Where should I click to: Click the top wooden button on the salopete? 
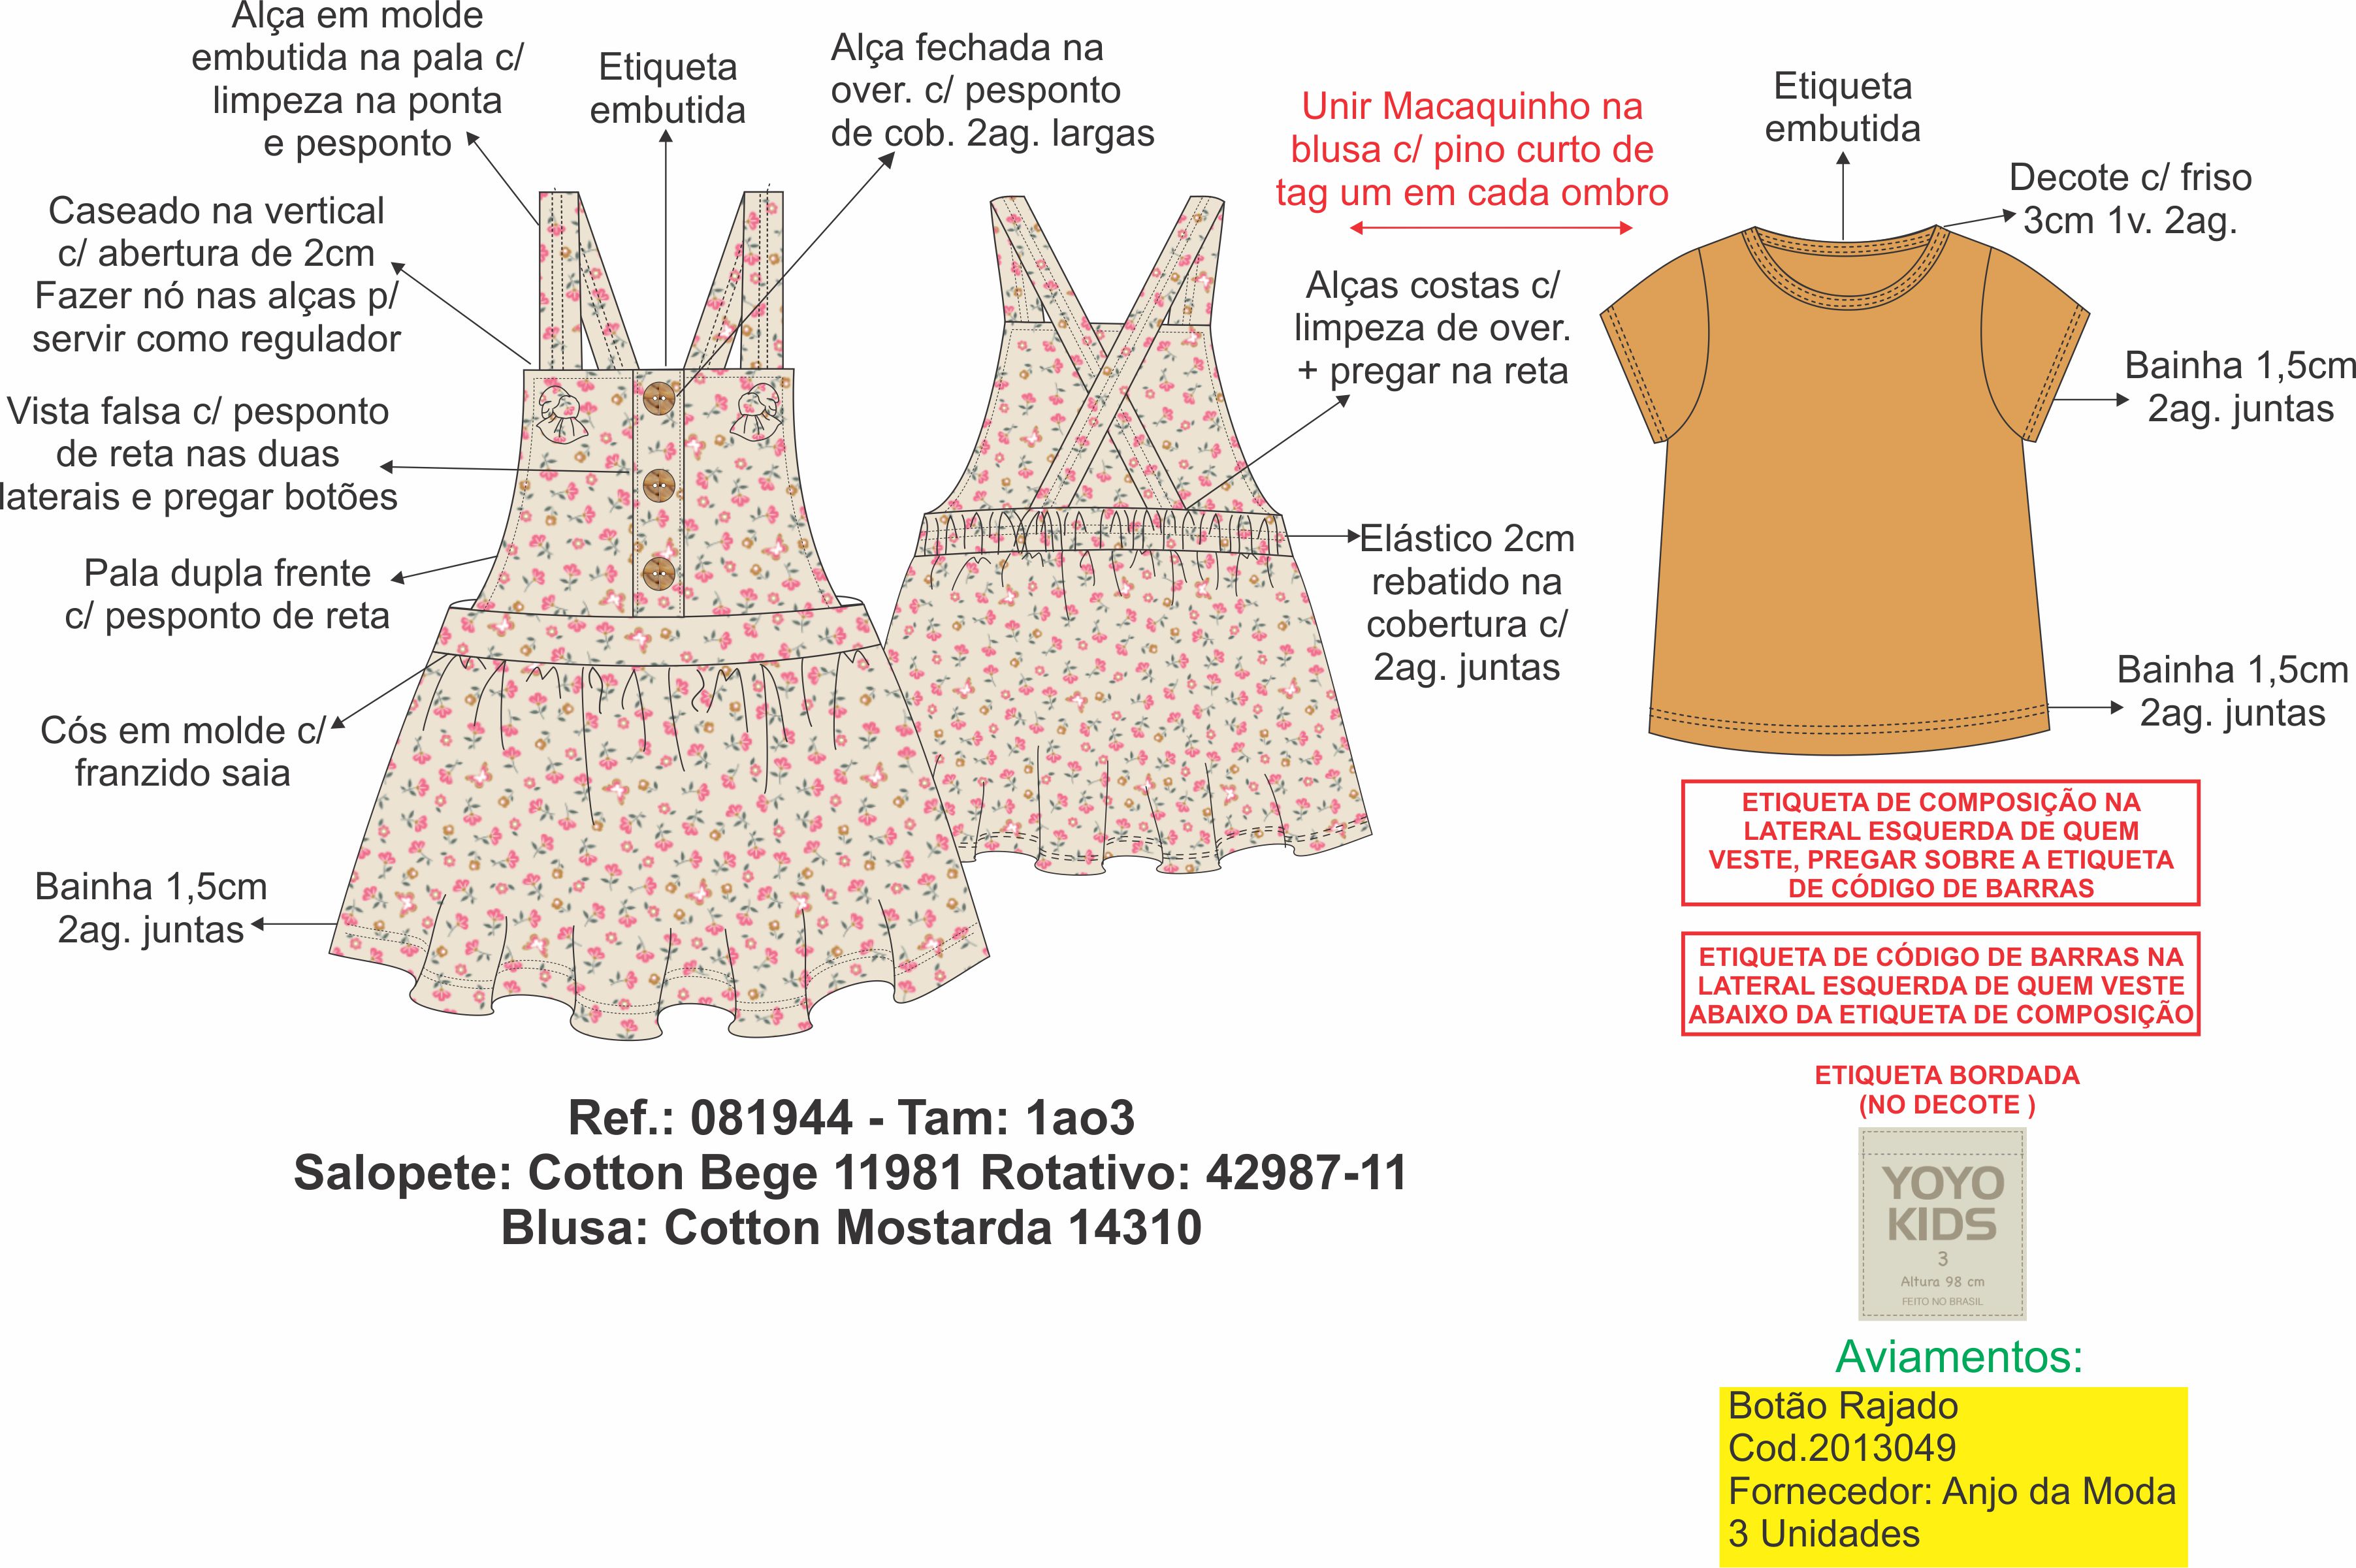click(x=659, y=397)
